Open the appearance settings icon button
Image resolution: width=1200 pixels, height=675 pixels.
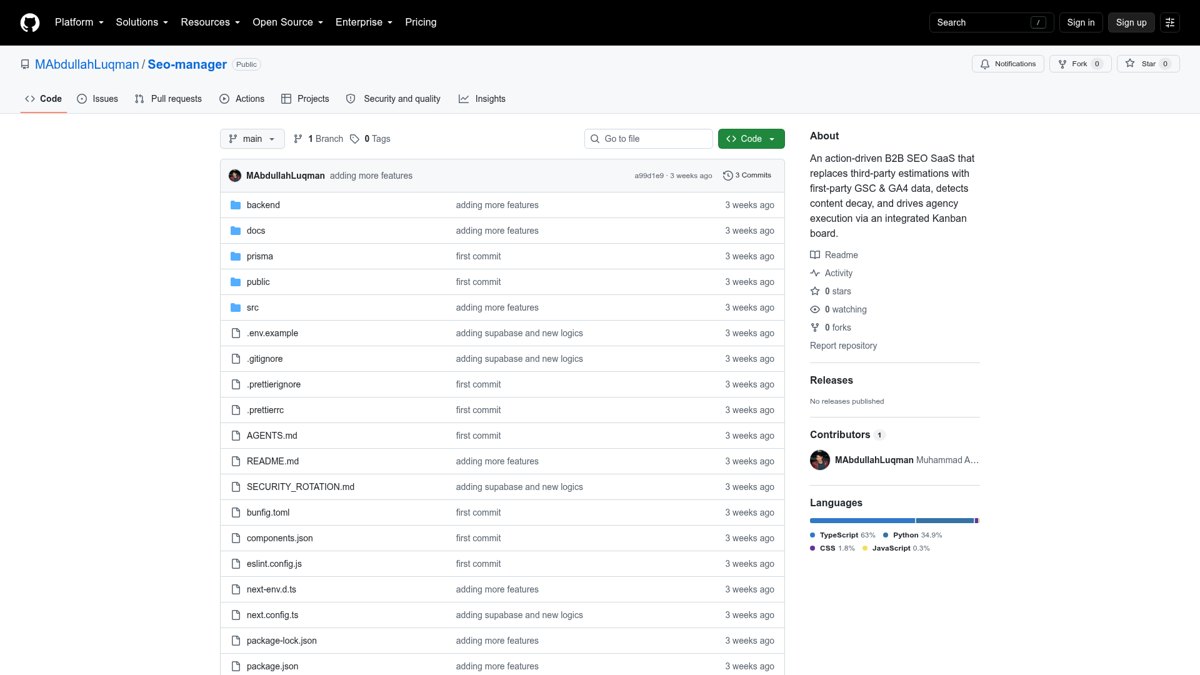(1170, 22)
